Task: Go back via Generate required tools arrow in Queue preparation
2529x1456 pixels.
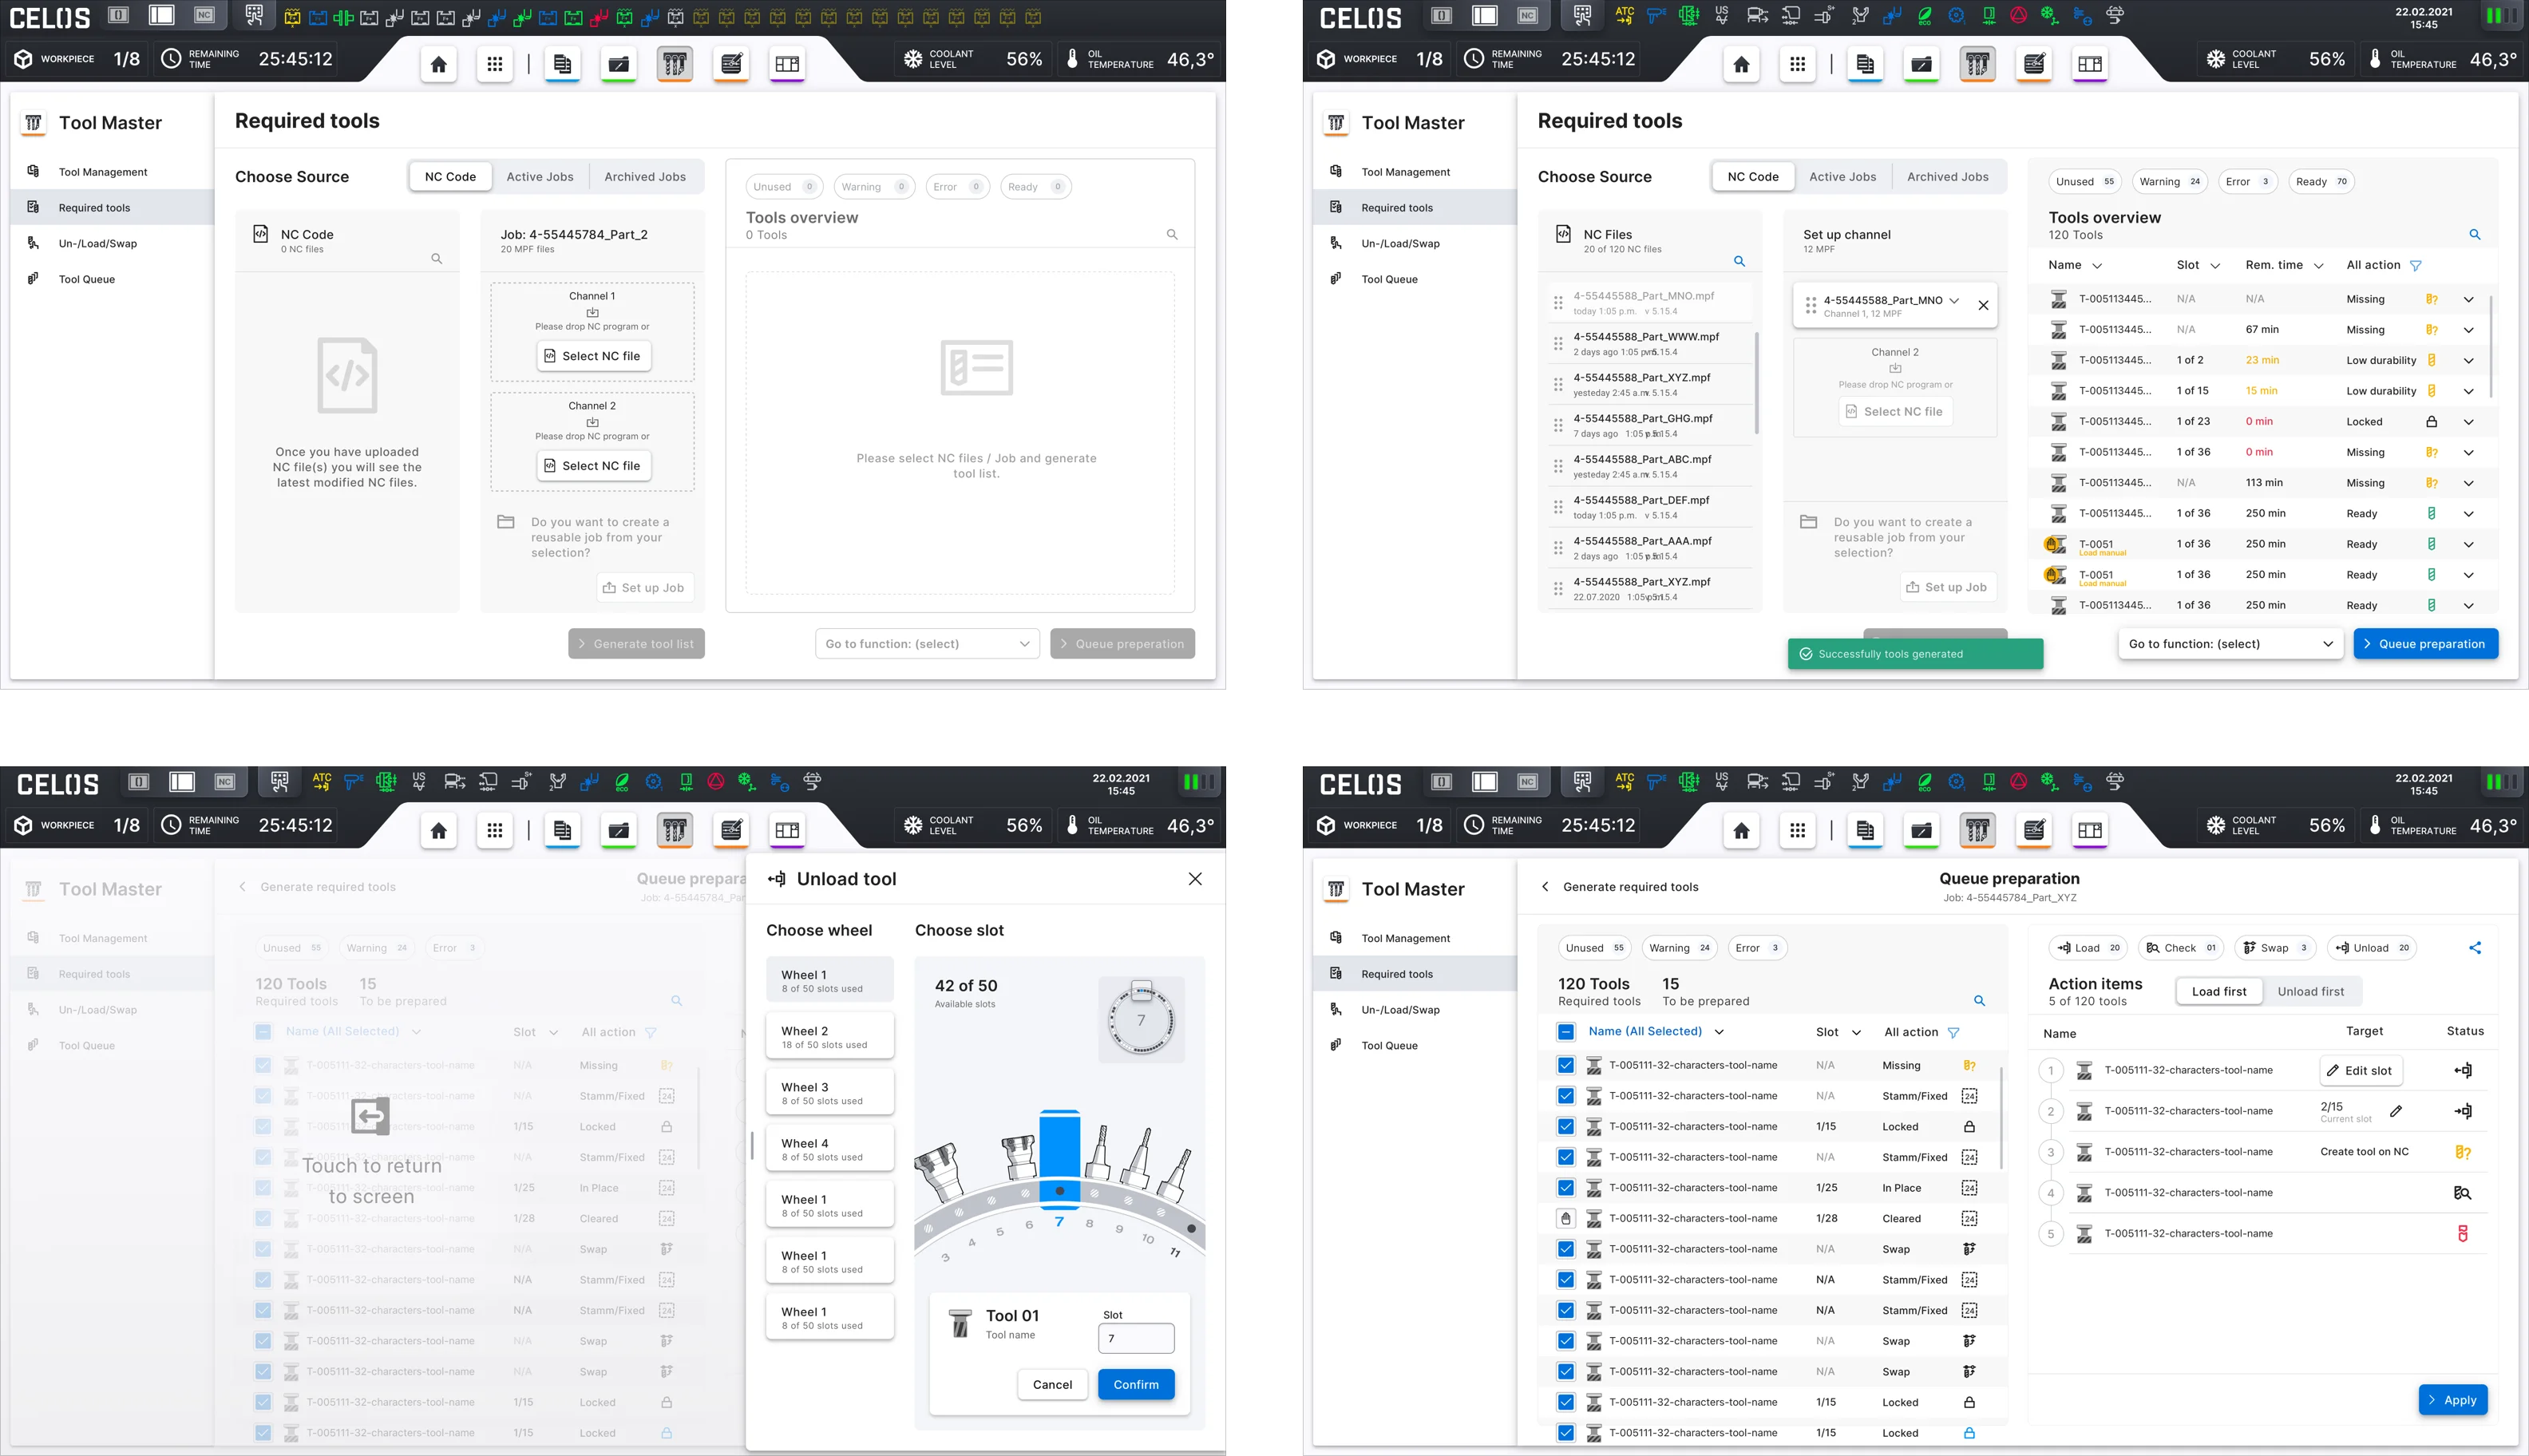Action: coord(1545,887)
